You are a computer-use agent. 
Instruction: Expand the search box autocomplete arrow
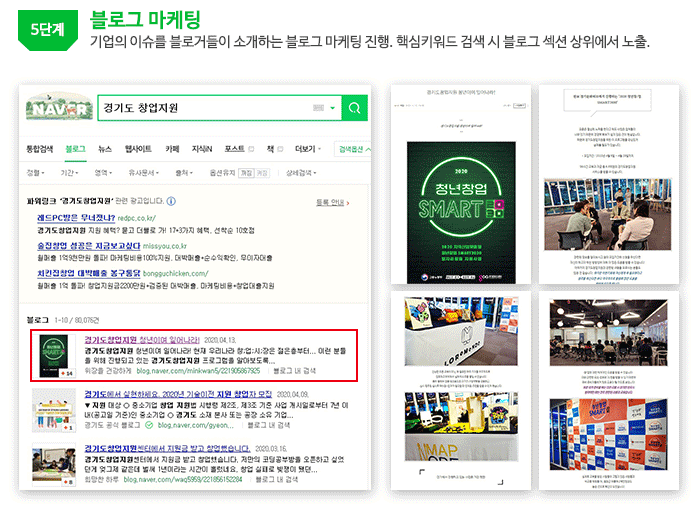pos(333,108)
